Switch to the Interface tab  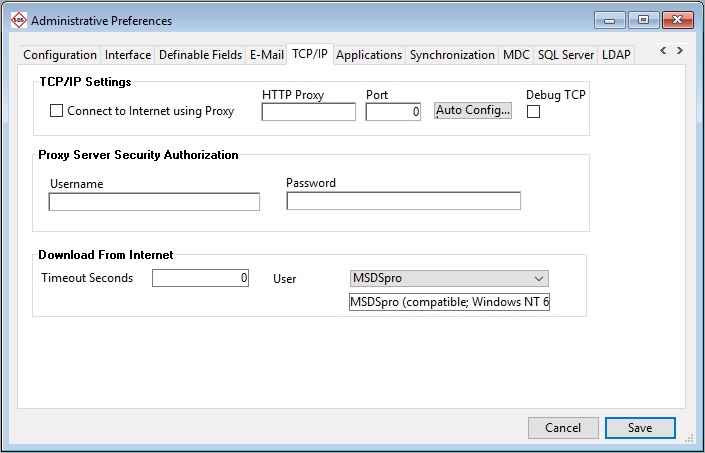[128, 55]
